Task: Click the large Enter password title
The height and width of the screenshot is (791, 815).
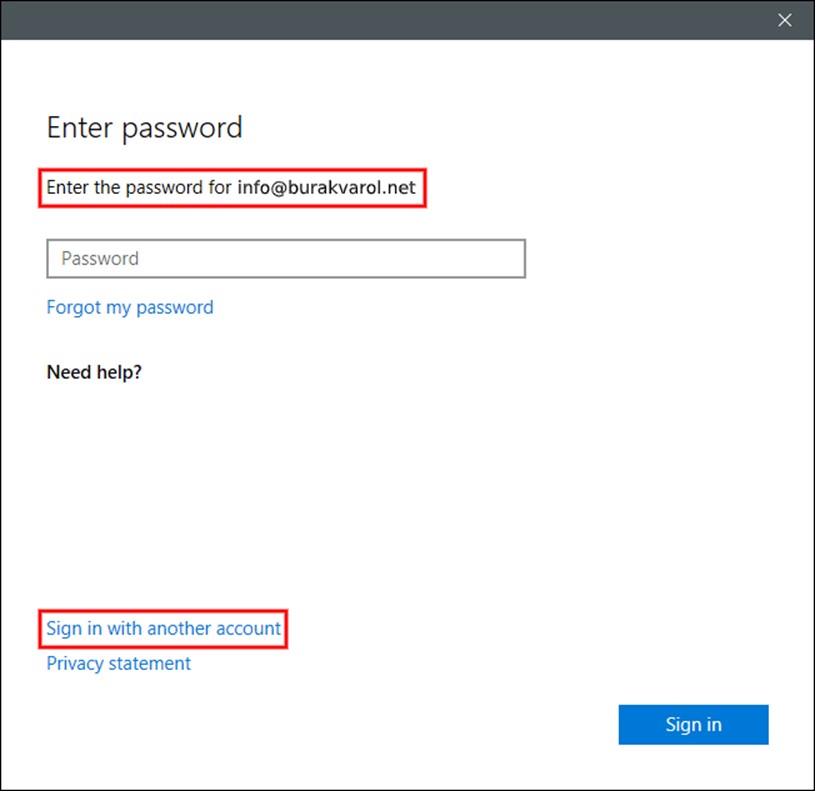Action: point(144,128)
